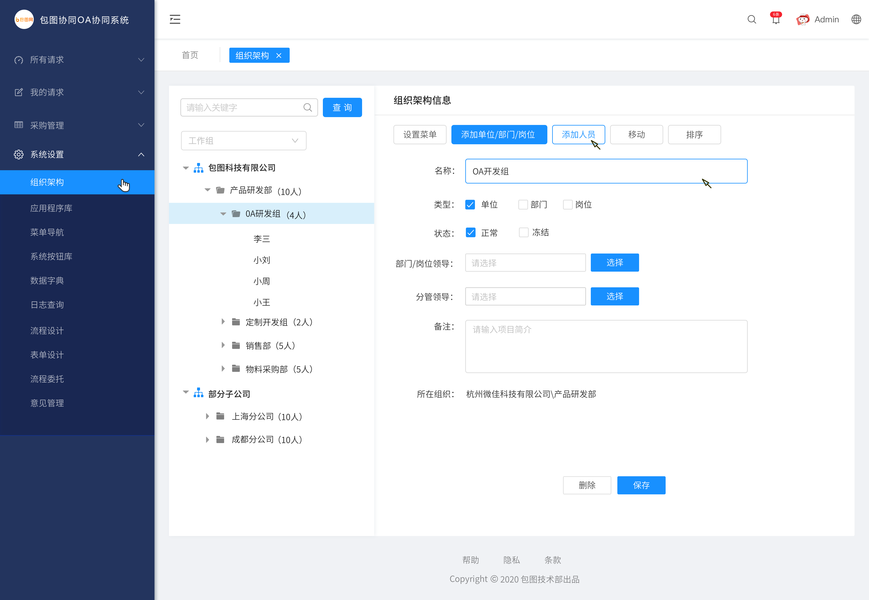Click 我的请求 edit icon in sidebar
This screenshot has height=600, width=869.
click(x=19, y=92)
